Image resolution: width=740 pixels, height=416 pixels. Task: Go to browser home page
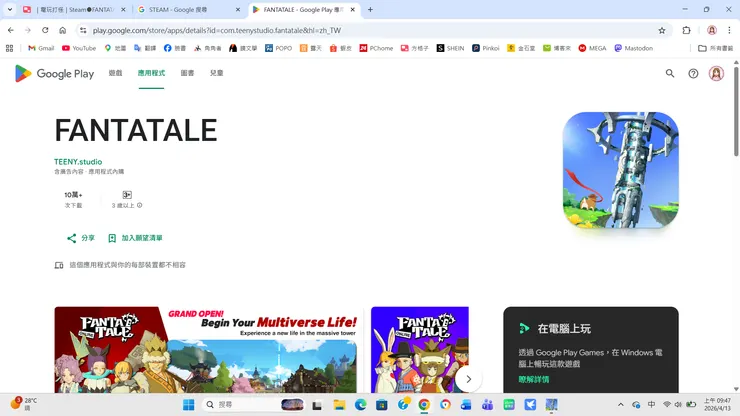[x=62, y=30]
